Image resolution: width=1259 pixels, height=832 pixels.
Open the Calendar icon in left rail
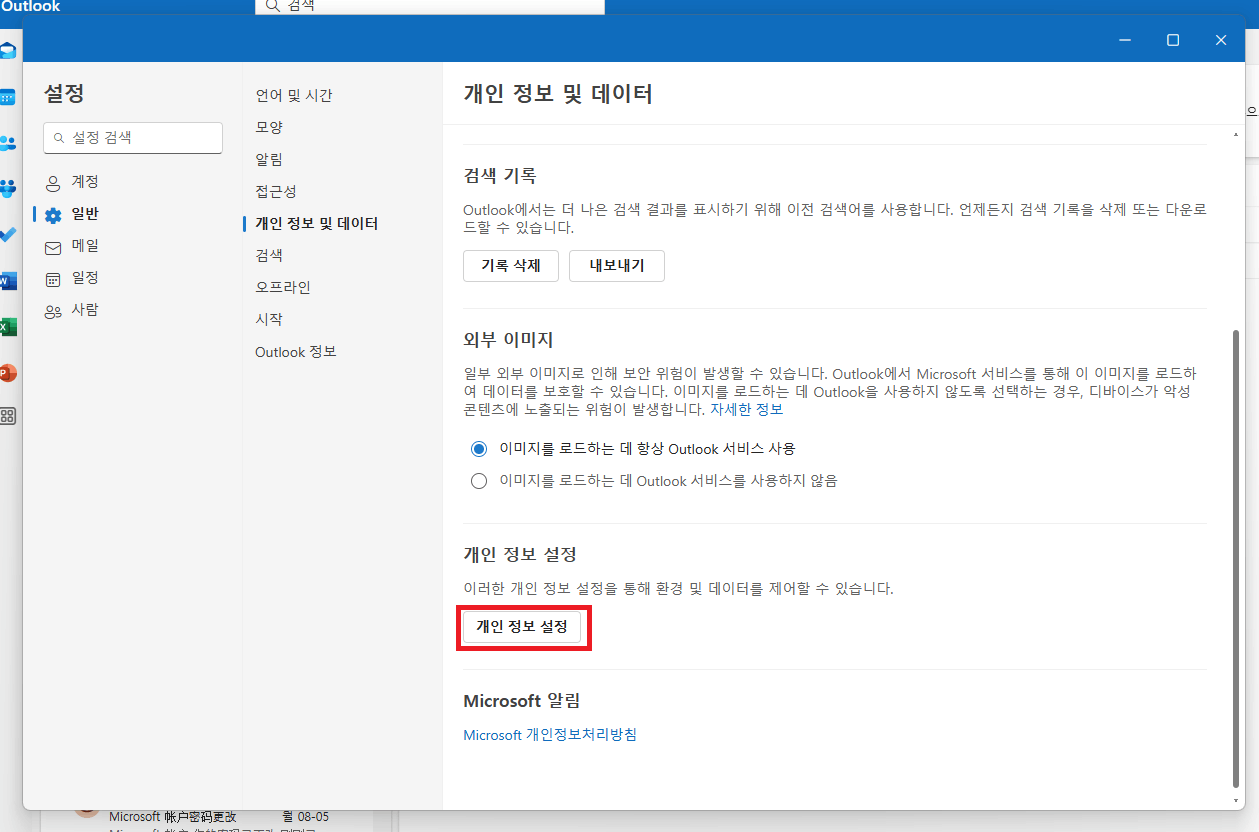[x=7, y=97]
